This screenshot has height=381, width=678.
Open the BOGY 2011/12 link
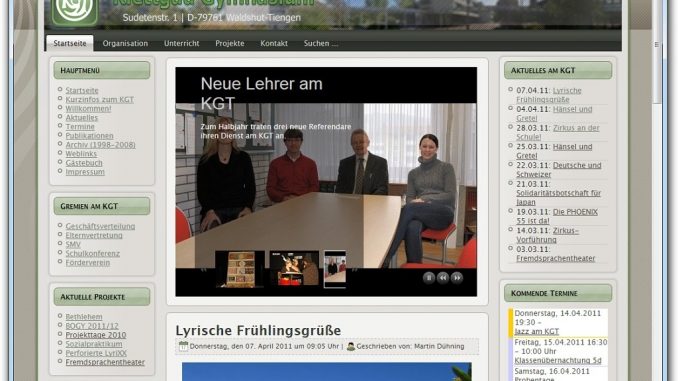(x=92, y=326)
